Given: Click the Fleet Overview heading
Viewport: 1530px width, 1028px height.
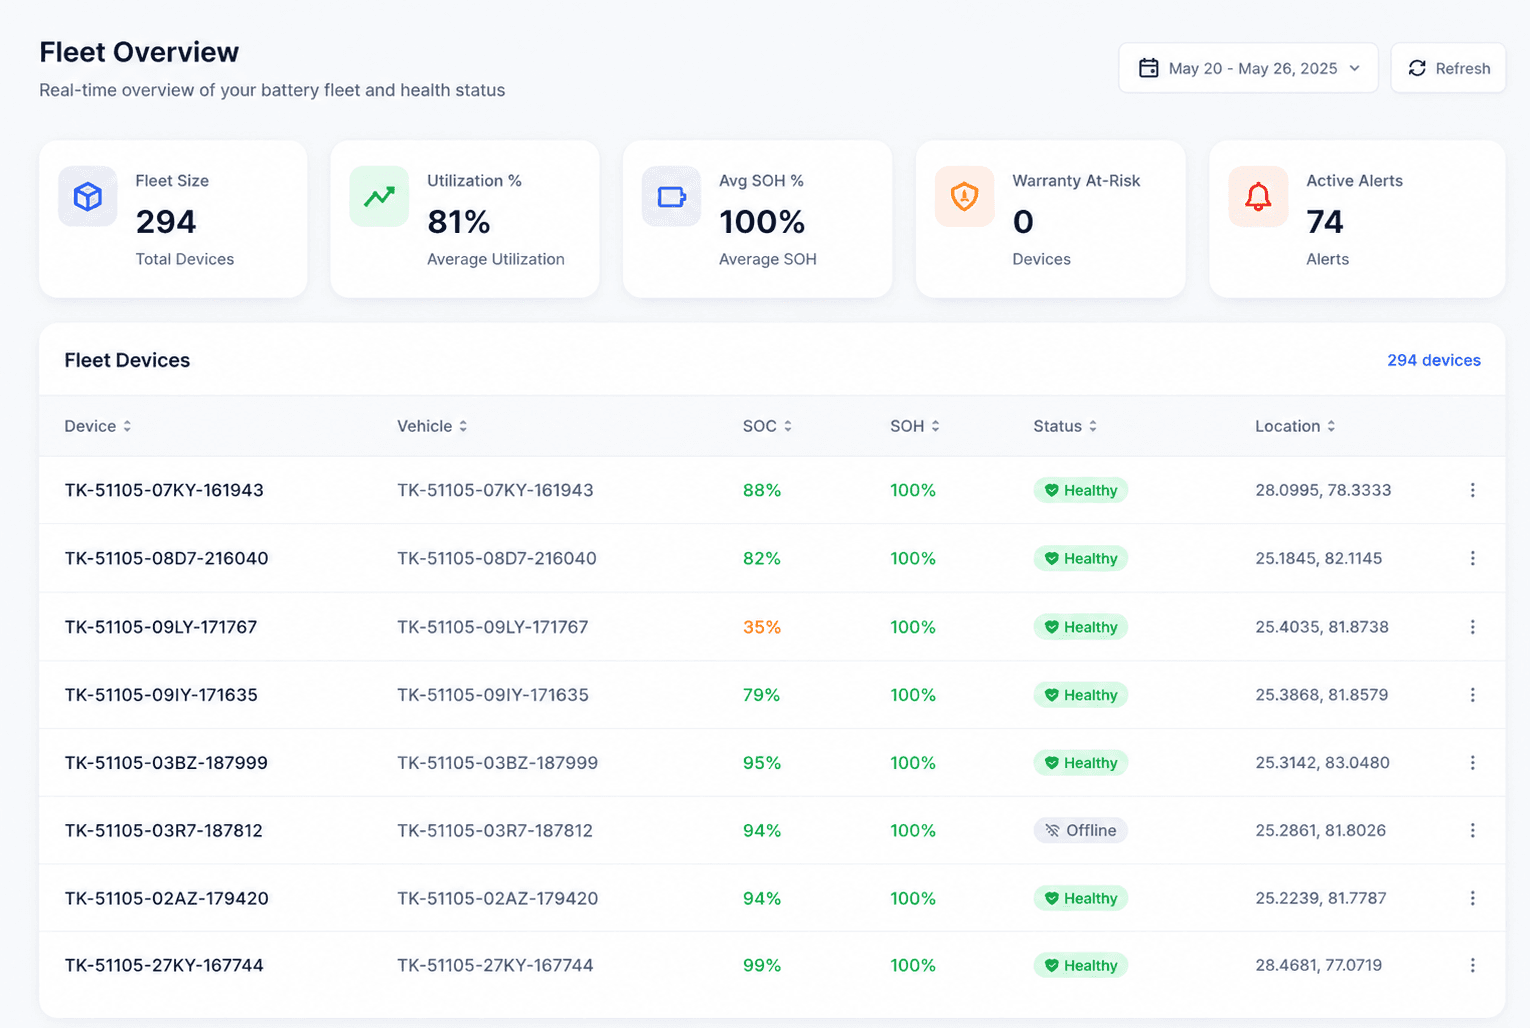Looking at the screenshot, I should tap(139, 52).
